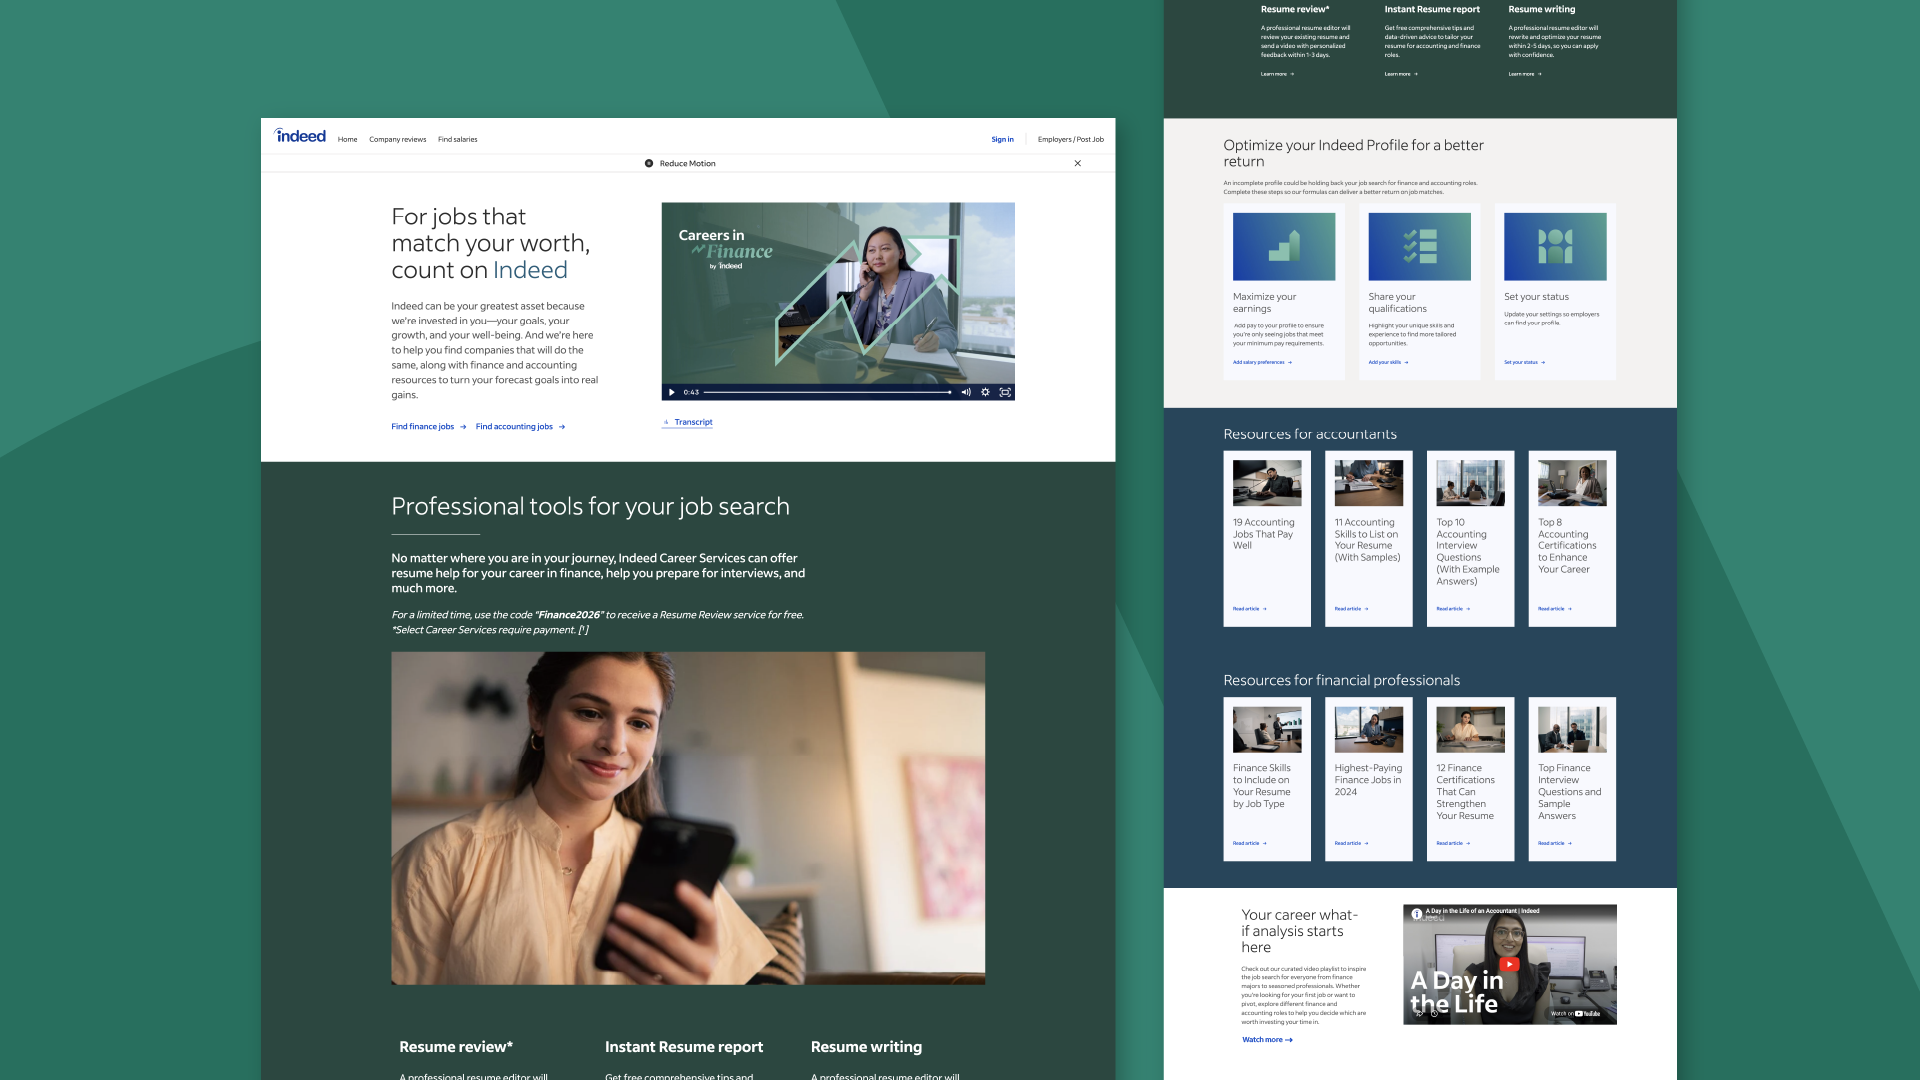This screenshot has height=1080, width=1920.
Task: Play the A Day in the Life YouTube video
Action: 1510,964
